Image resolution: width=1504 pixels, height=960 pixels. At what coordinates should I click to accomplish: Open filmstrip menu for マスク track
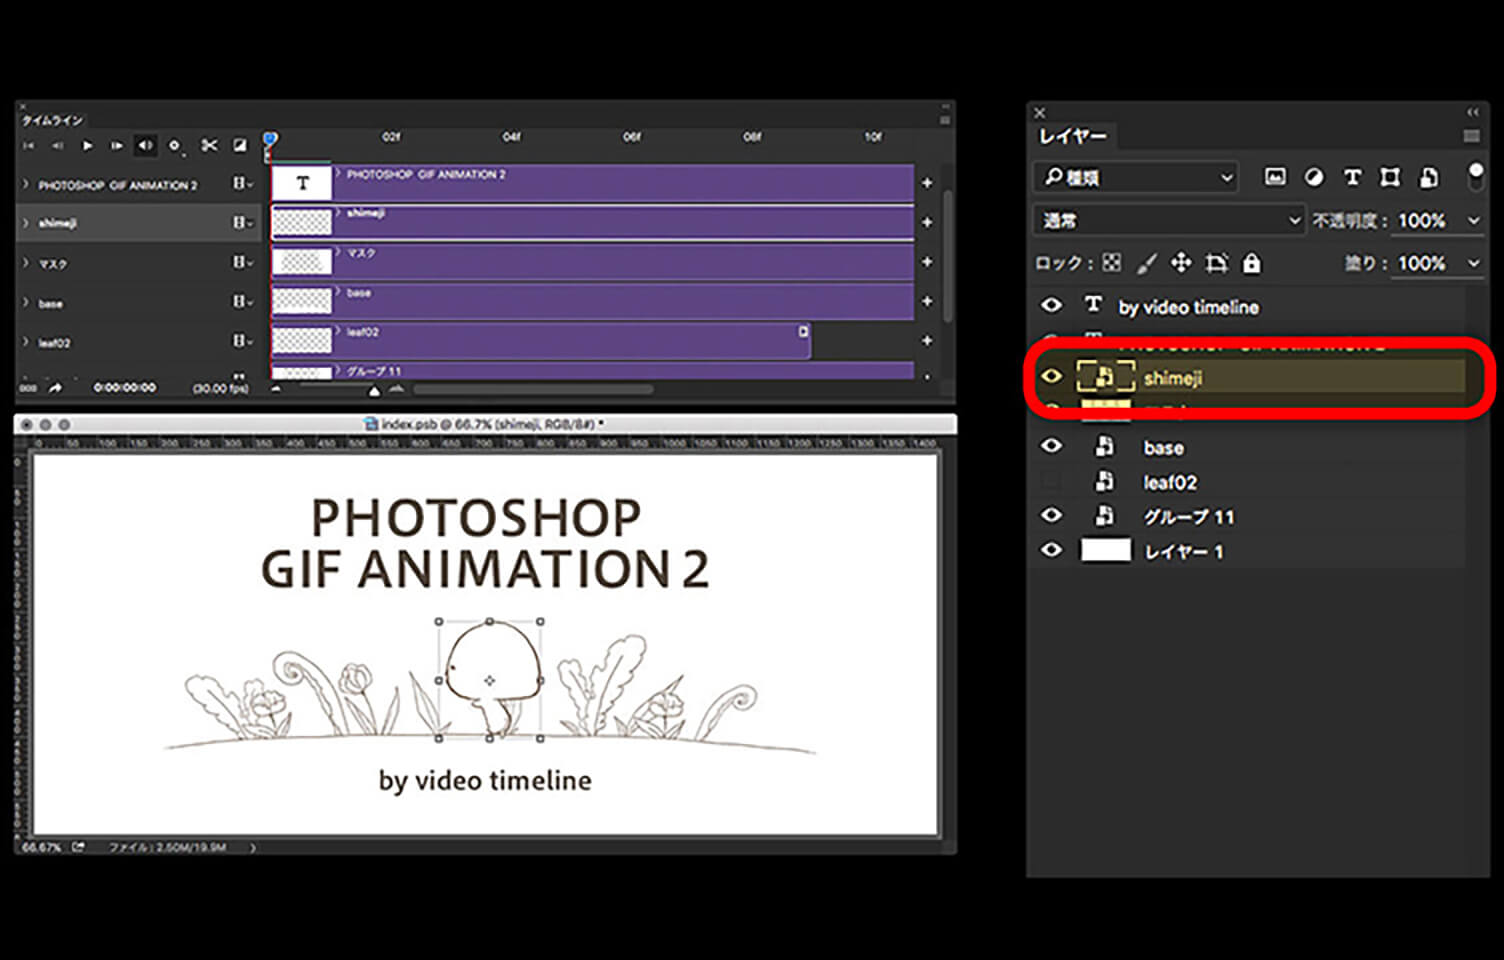click(242, 262)
